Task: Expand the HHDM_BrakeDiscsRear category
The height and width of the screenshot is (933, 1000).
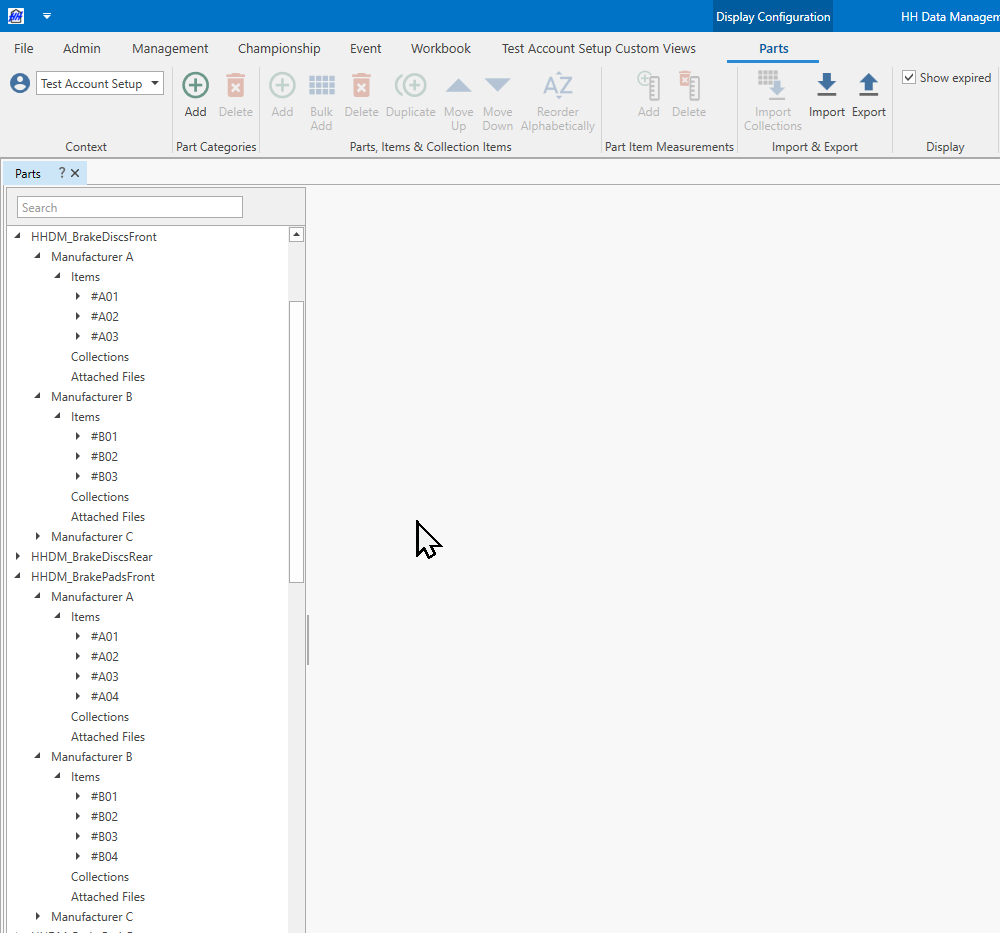Action: 18,557
